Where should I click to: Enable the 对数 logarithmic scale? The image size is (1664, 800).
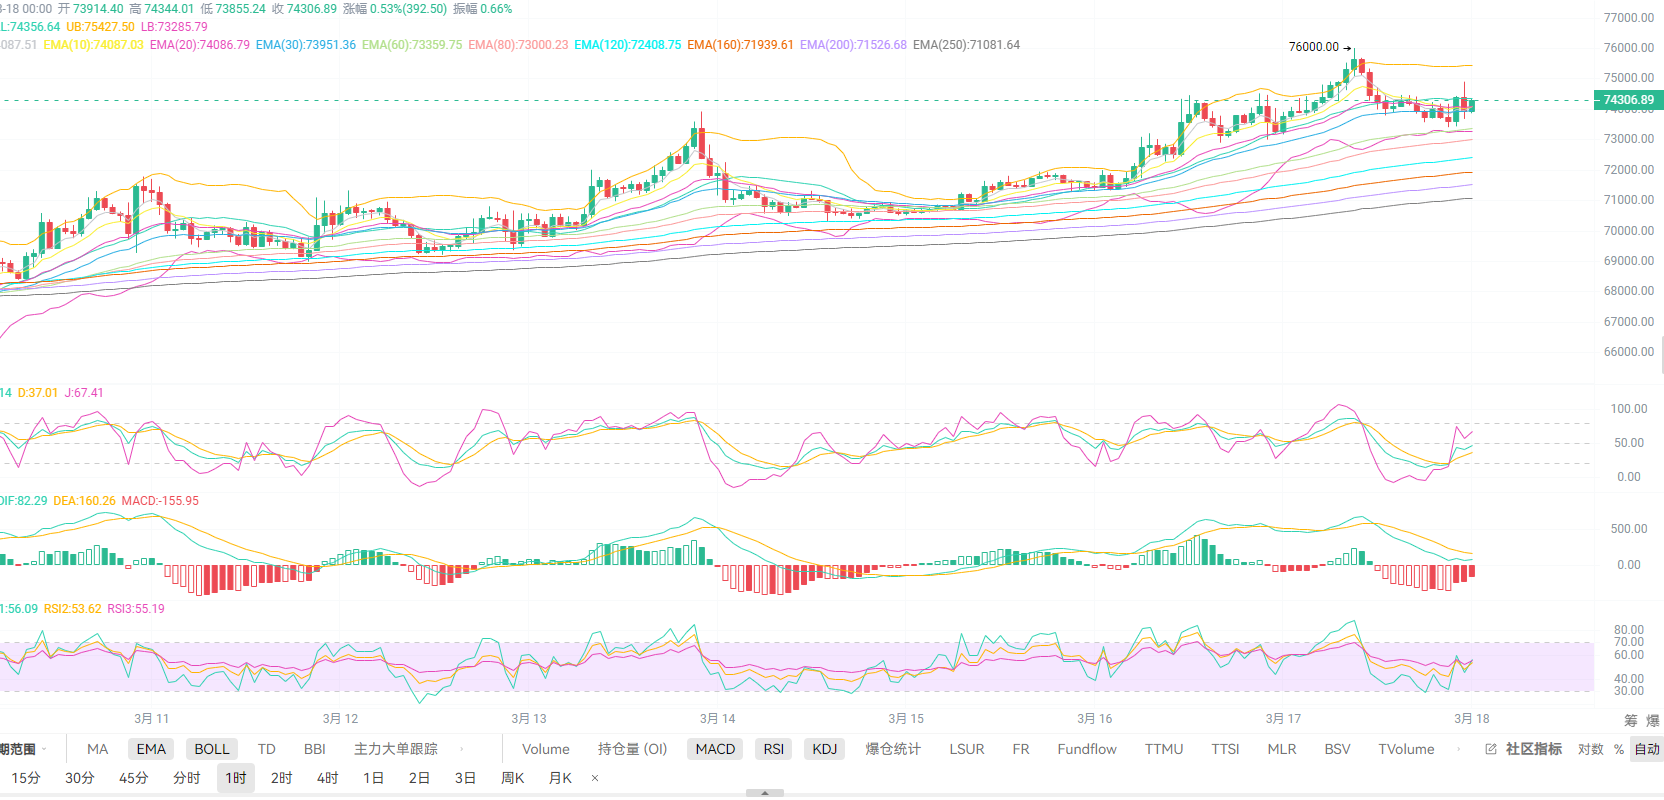[x=1590, y=749]
